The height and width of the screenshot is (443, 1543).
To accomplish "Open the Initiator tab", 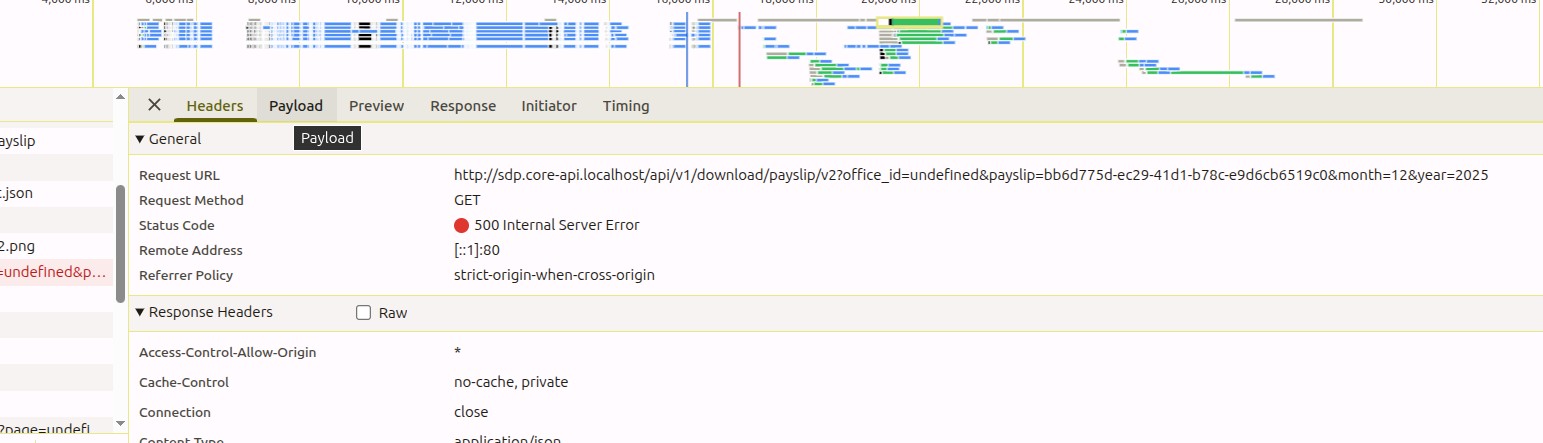I will [x=549, y=105].
